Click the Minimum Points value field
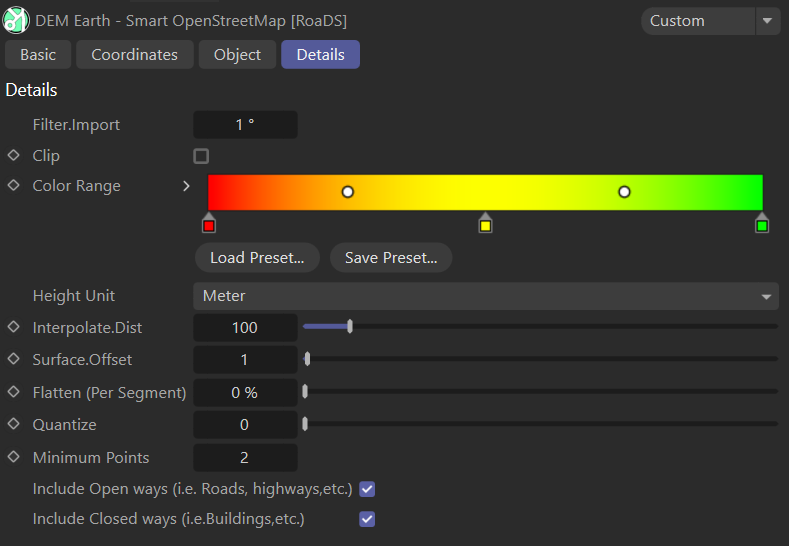The image size is (789, 546). pos(245,457)
